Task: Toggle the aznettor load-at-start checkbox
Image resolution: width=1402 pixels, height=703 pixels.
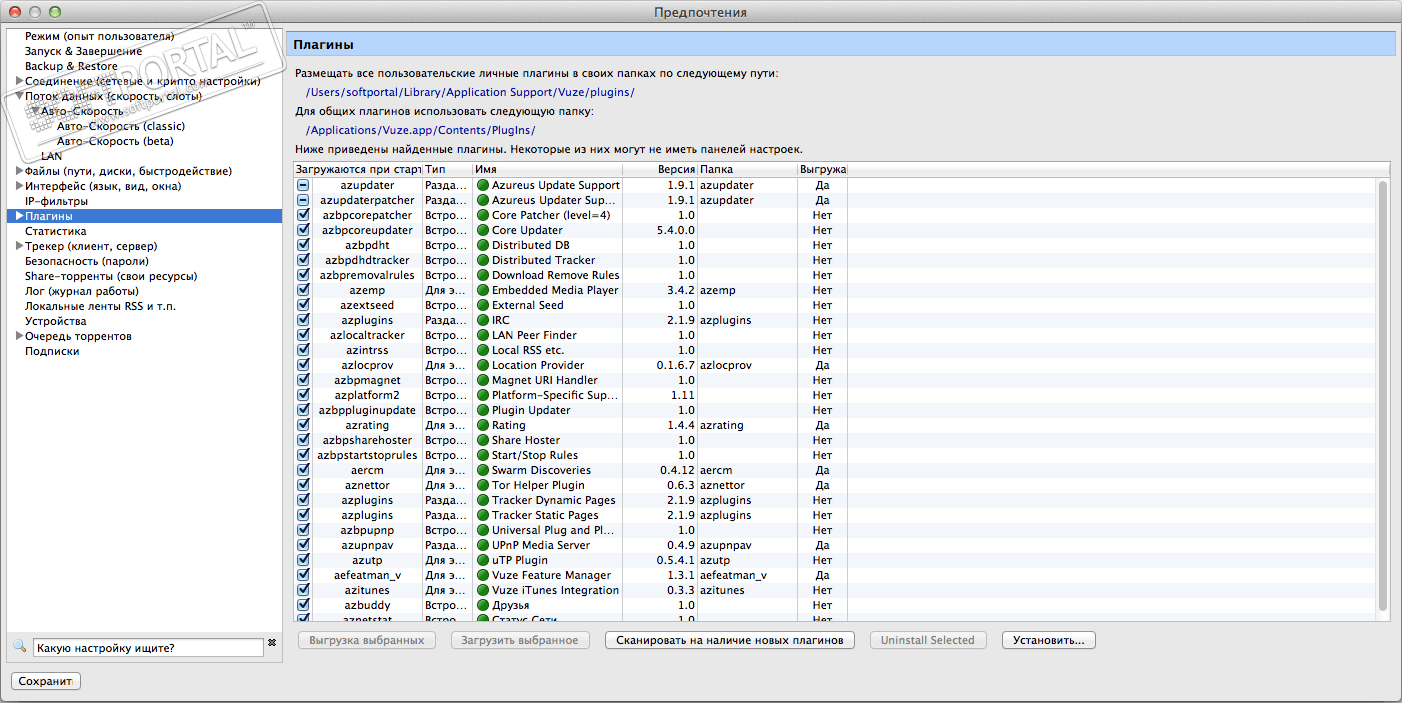Action: coord(303,485)
